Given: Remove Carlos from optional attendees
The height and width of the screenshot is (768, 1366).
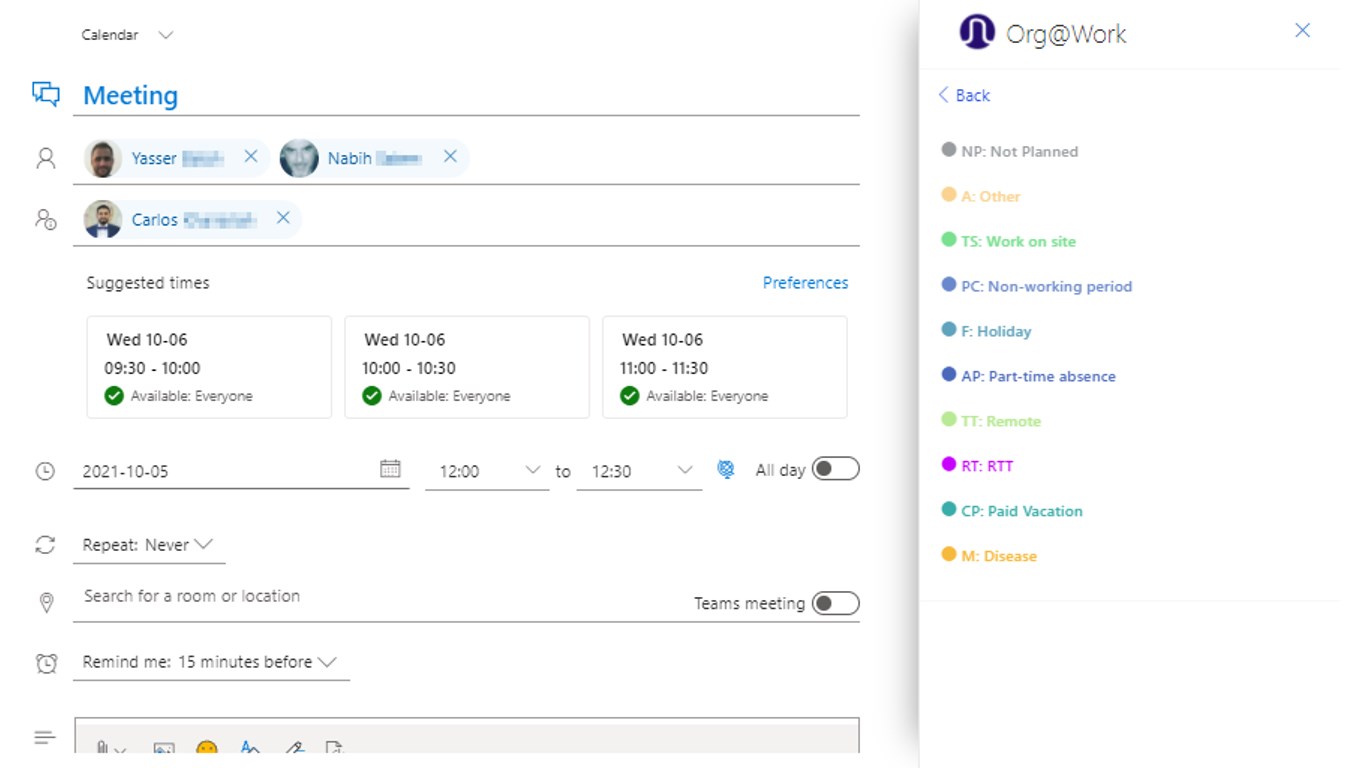Looking at the screenshot, I should (x=283, y=218).
